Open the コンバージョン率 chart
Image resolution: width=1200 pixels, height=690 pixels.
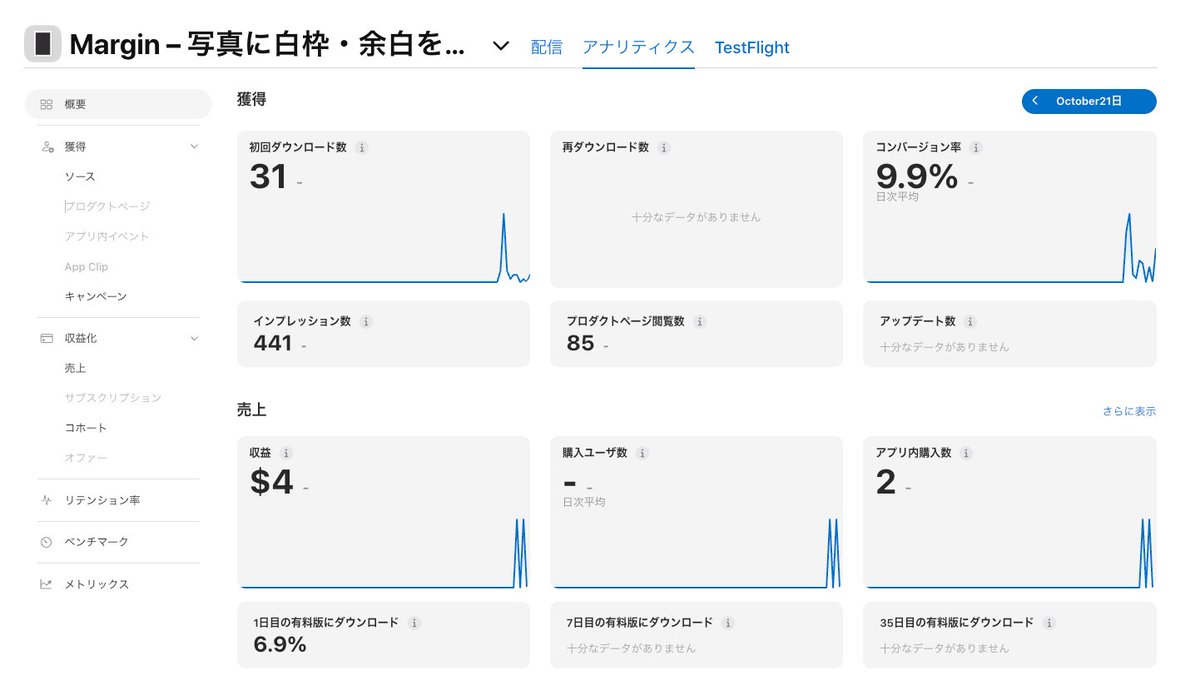(1010, 209)
